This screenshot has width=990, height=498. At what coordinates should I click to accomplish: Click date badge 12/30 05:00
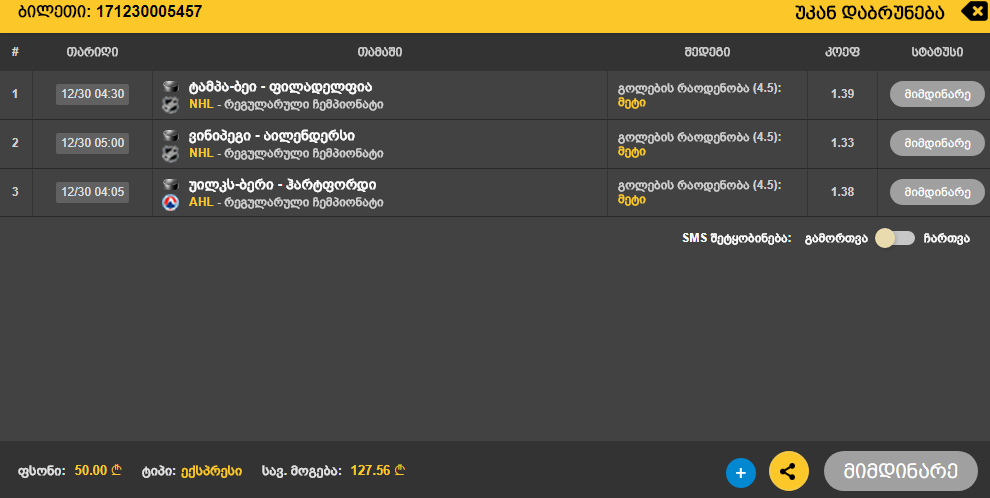click(x=92, y=143)
